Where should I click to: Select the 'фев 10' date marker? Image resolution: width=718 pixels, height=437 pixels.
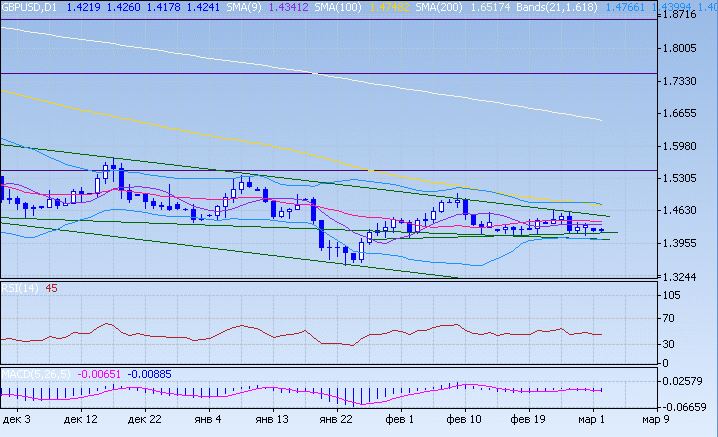[464, 421]
